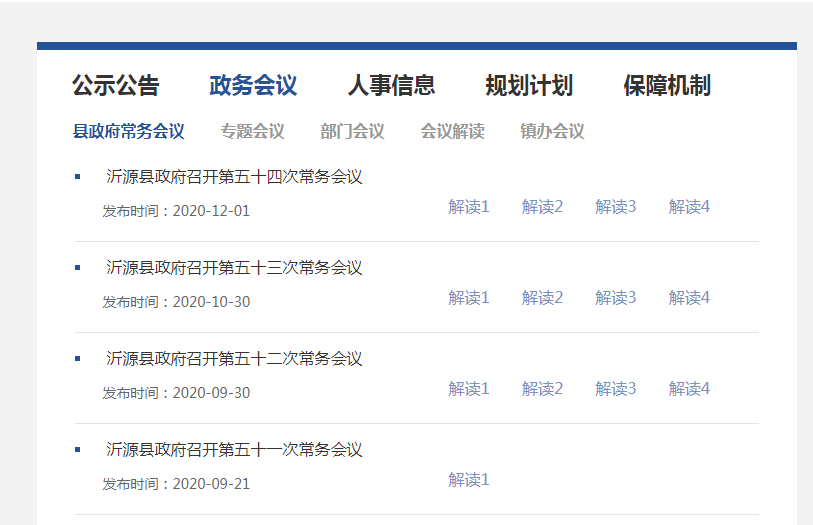Click 解读1 for the 2020-12-01 meeting
The width and height of the screenshot is (813, 525).
(469, 207)
